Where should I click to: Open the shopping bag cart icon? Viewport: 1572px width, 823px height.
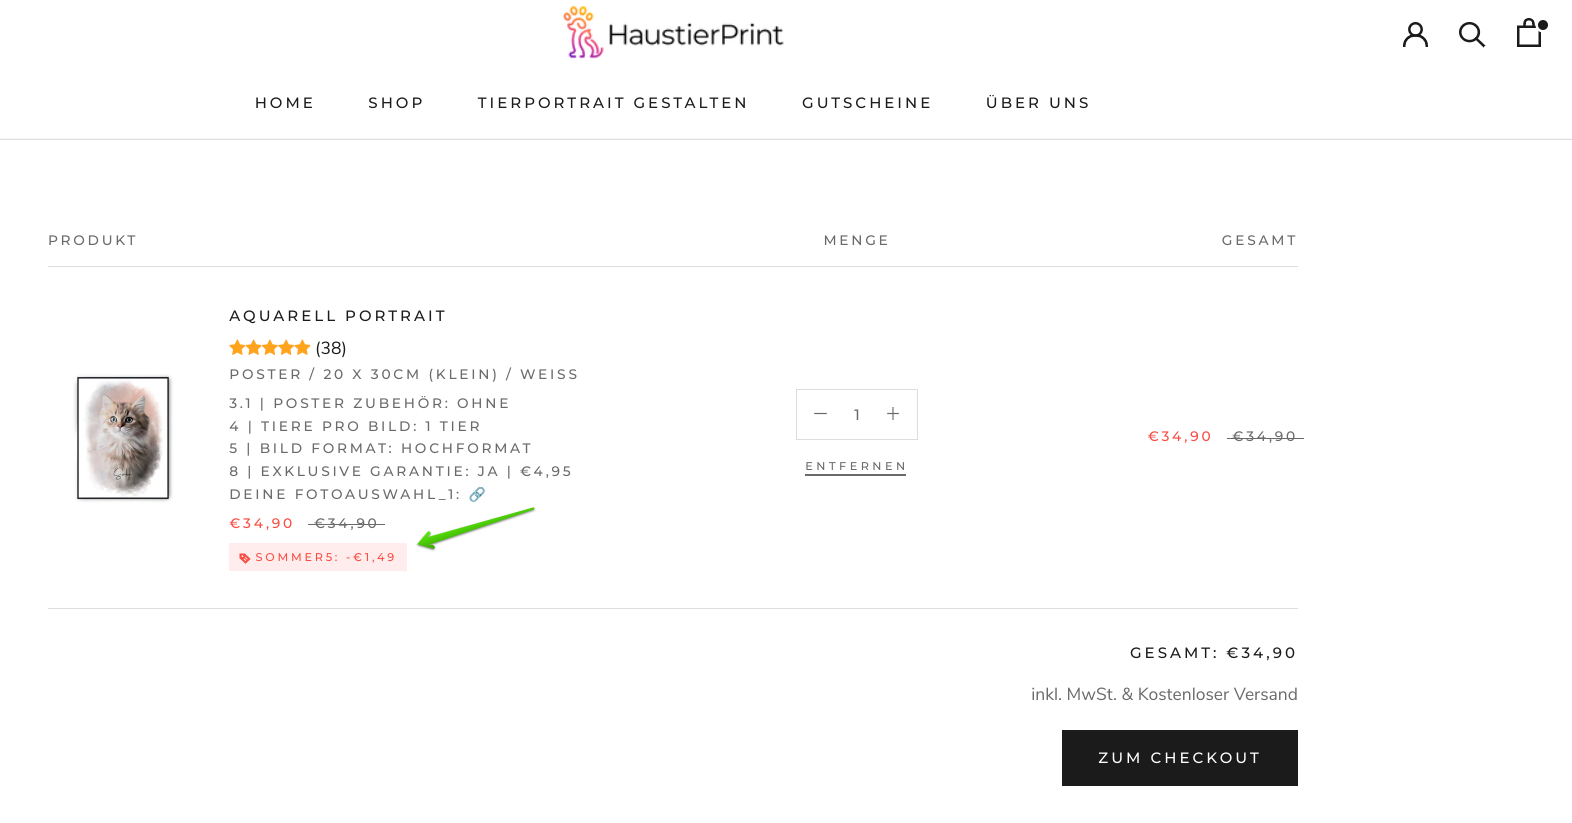(1529, 33)
